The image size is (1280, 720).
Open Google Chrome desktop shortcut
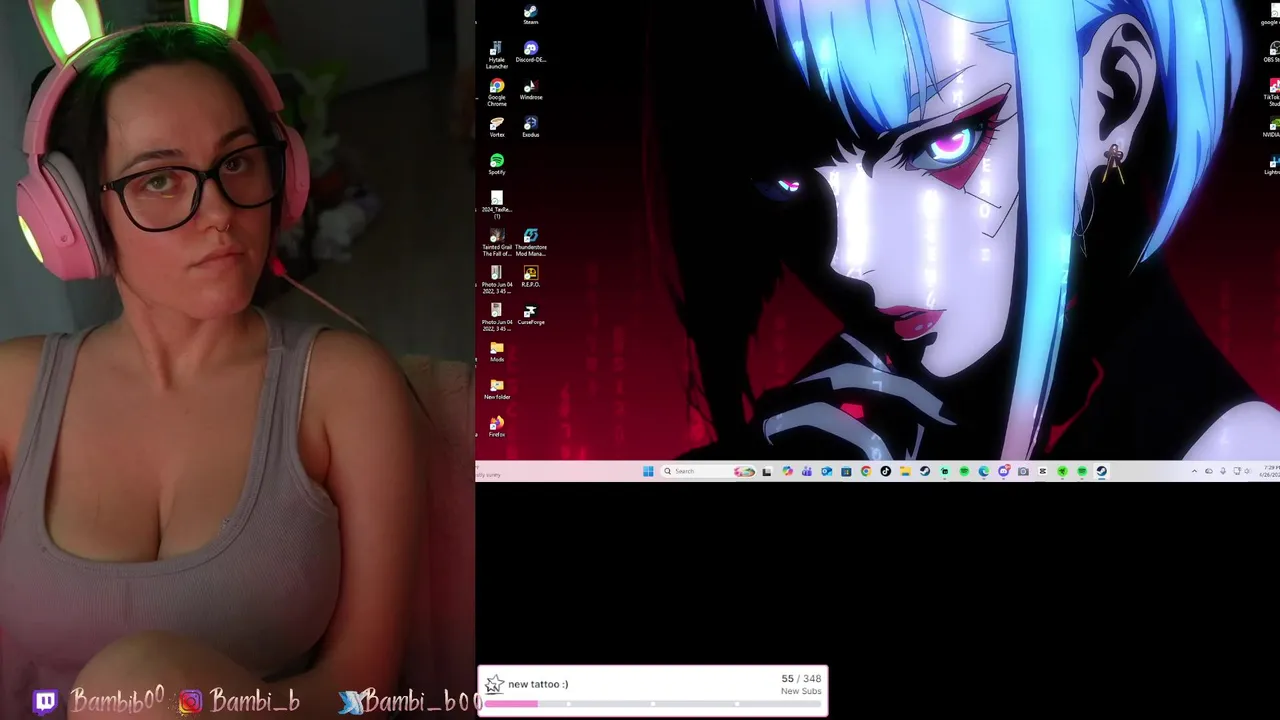pos(496,93)
